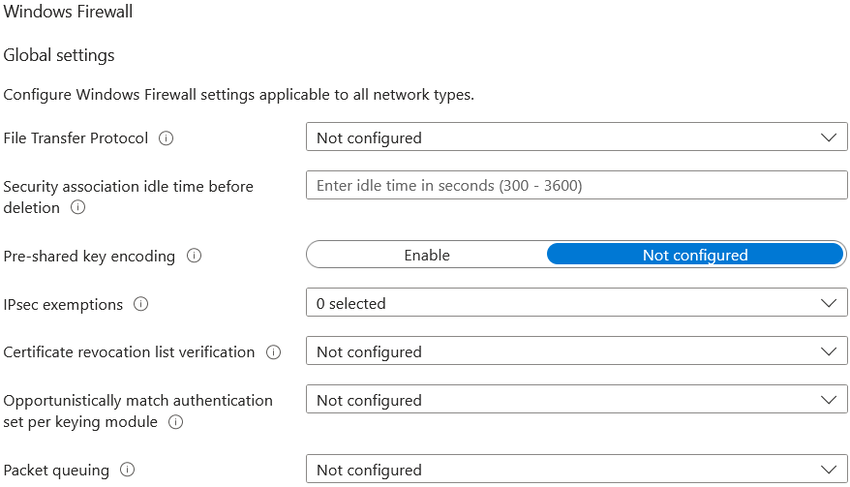Open Opportunistically match authentication set dropdown
The height and width of the screenshot is (487, 850).
[x=576, y=400]
